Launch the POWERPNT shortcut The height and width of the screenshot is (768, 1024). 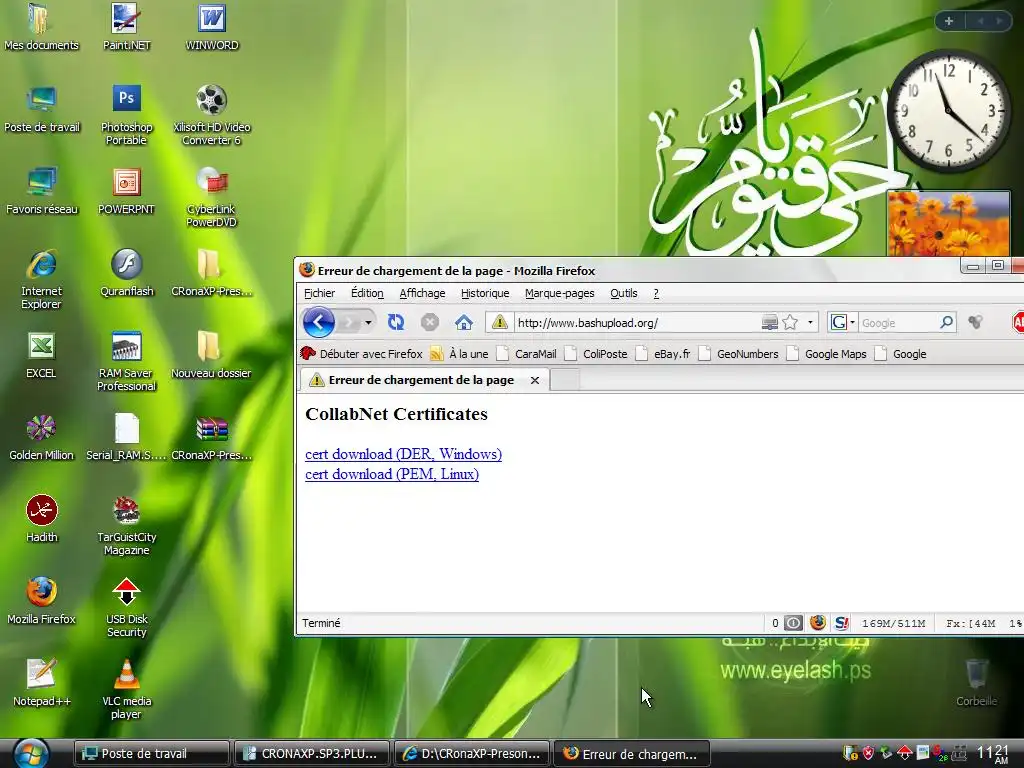pyautogui.click(x=126, y=191)
